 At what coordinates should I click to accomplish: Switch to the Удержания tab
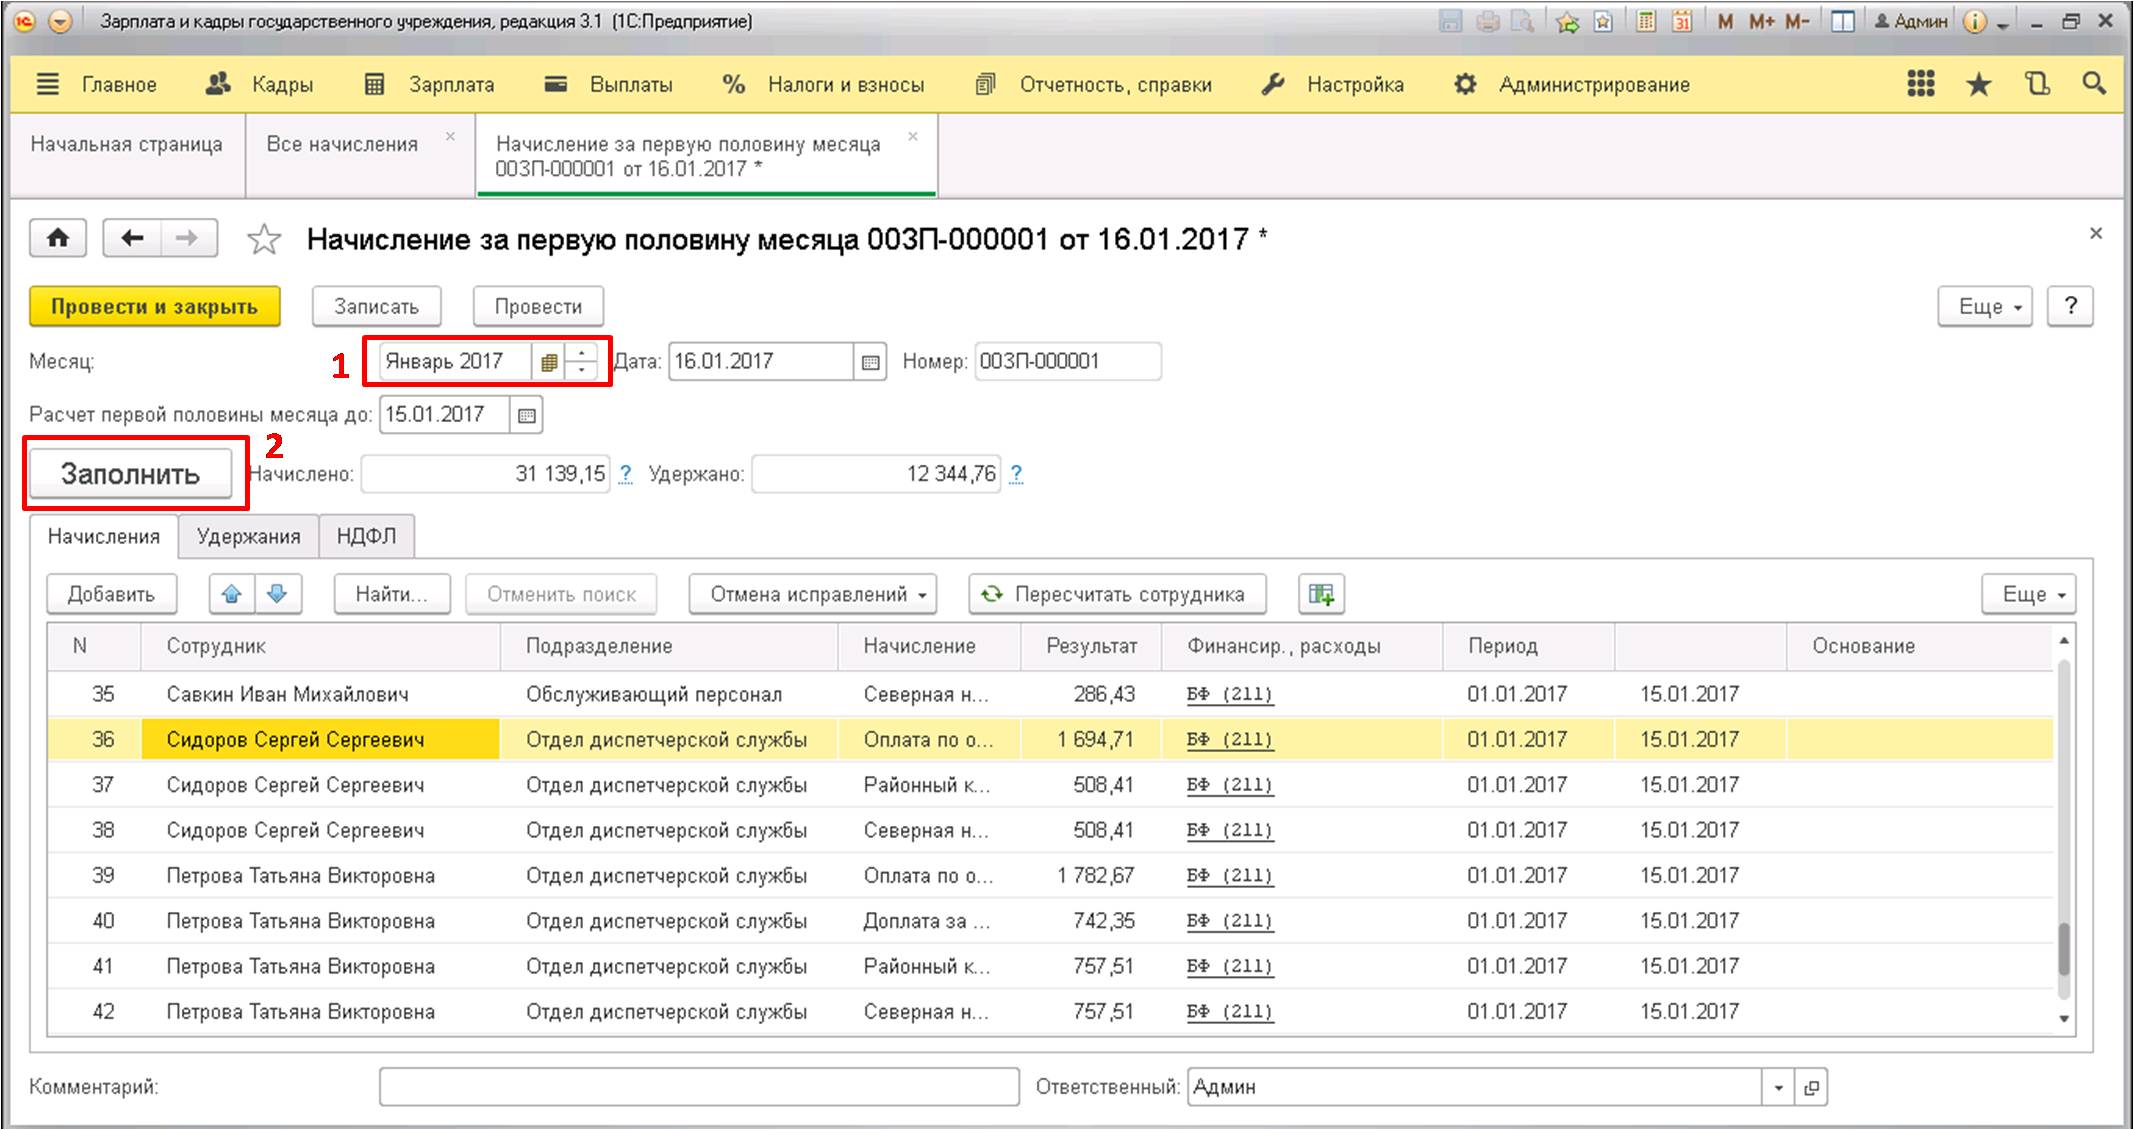pyautogui.click(x=248, y=537)
